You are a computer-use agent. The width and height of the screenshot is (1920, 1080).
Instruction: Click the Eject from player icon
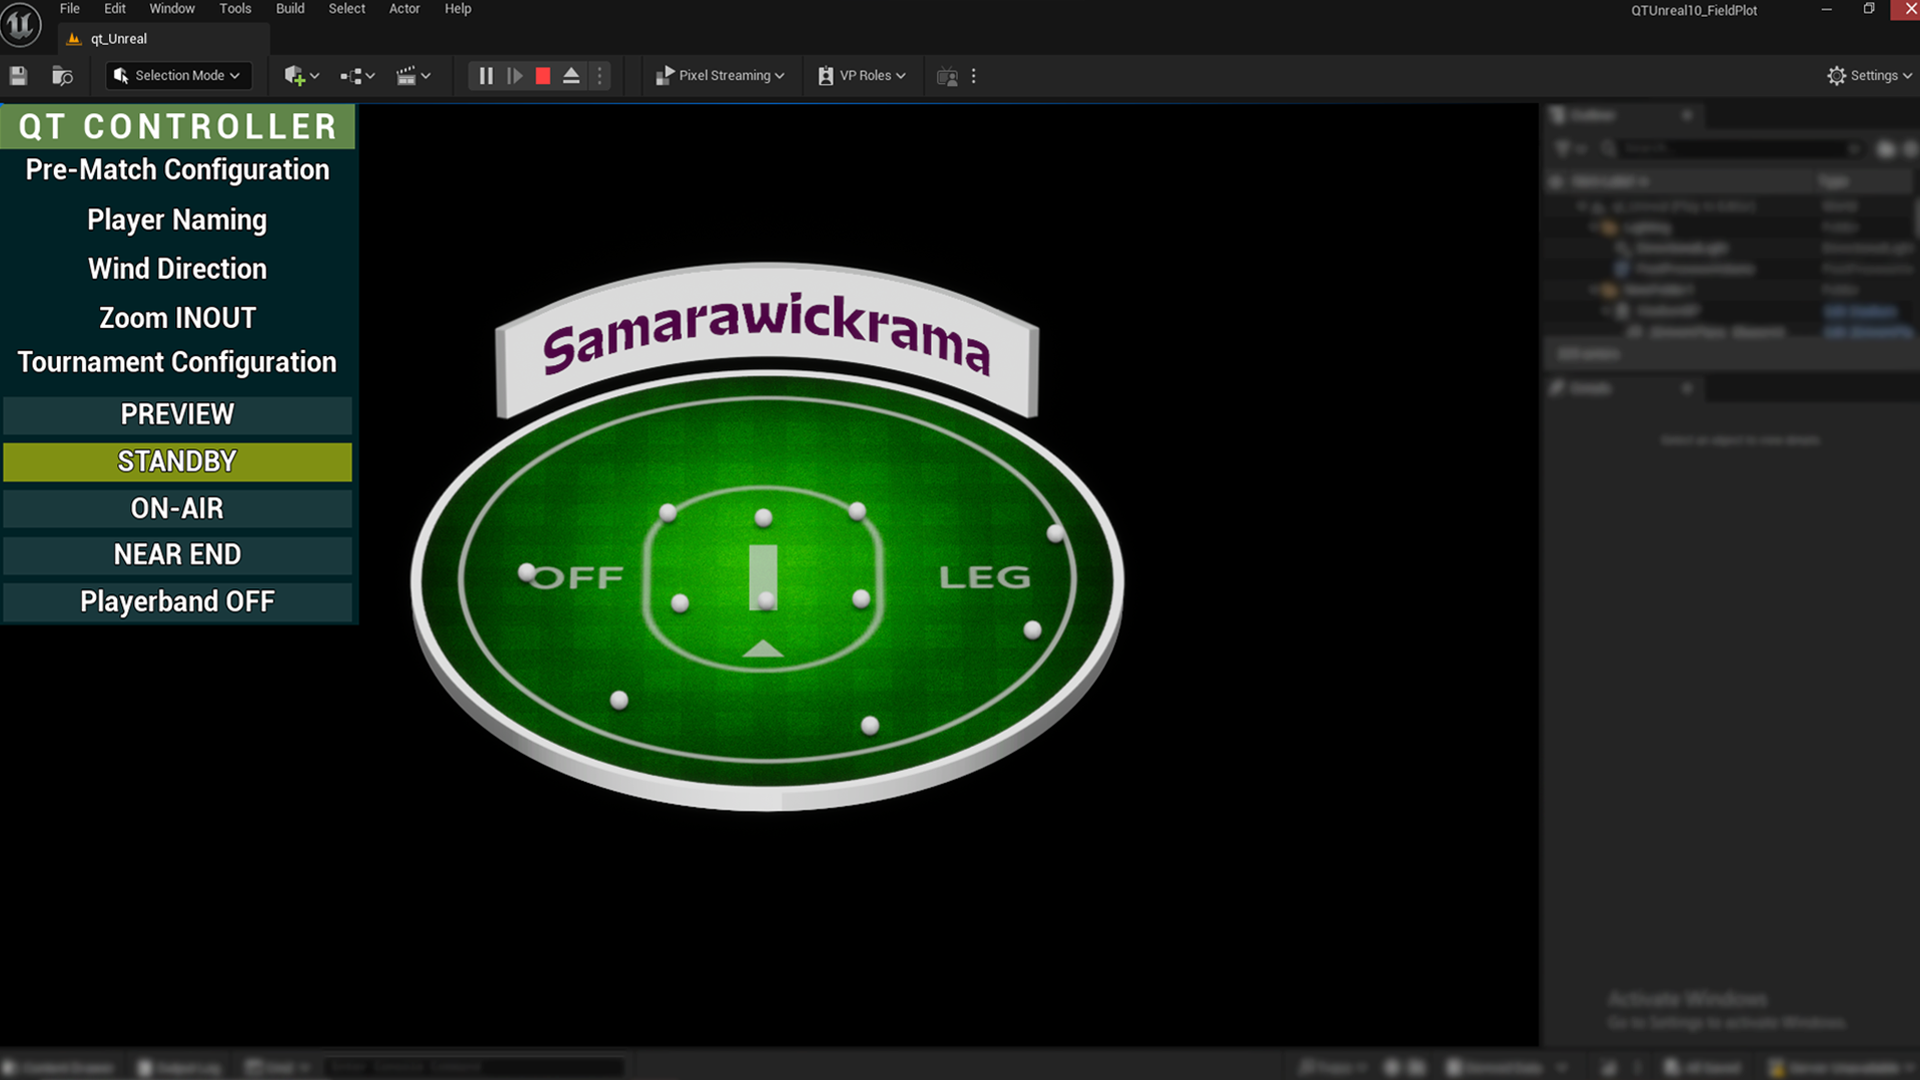(571, 76)
